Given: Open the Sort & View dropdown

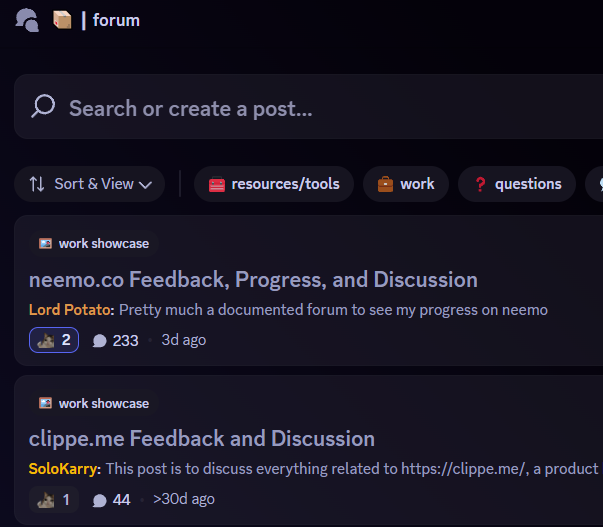Looking at the screenshot, I should 90,184.
